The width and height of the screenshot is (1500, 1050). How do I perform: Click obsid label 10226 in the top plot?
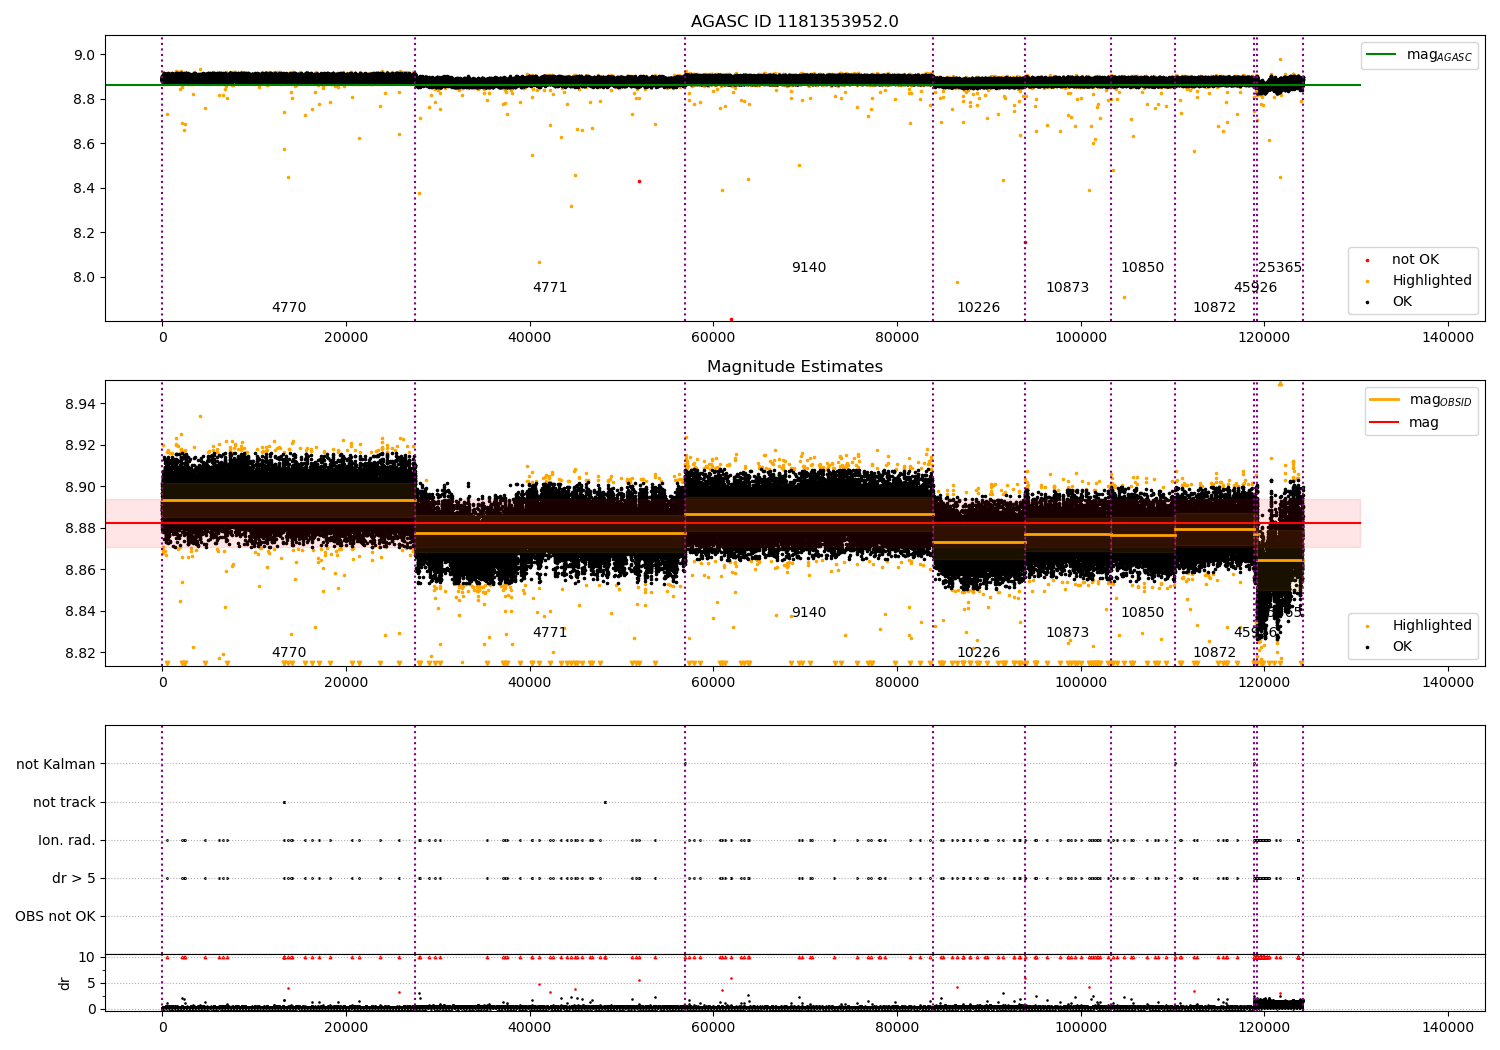coord(978,308)
